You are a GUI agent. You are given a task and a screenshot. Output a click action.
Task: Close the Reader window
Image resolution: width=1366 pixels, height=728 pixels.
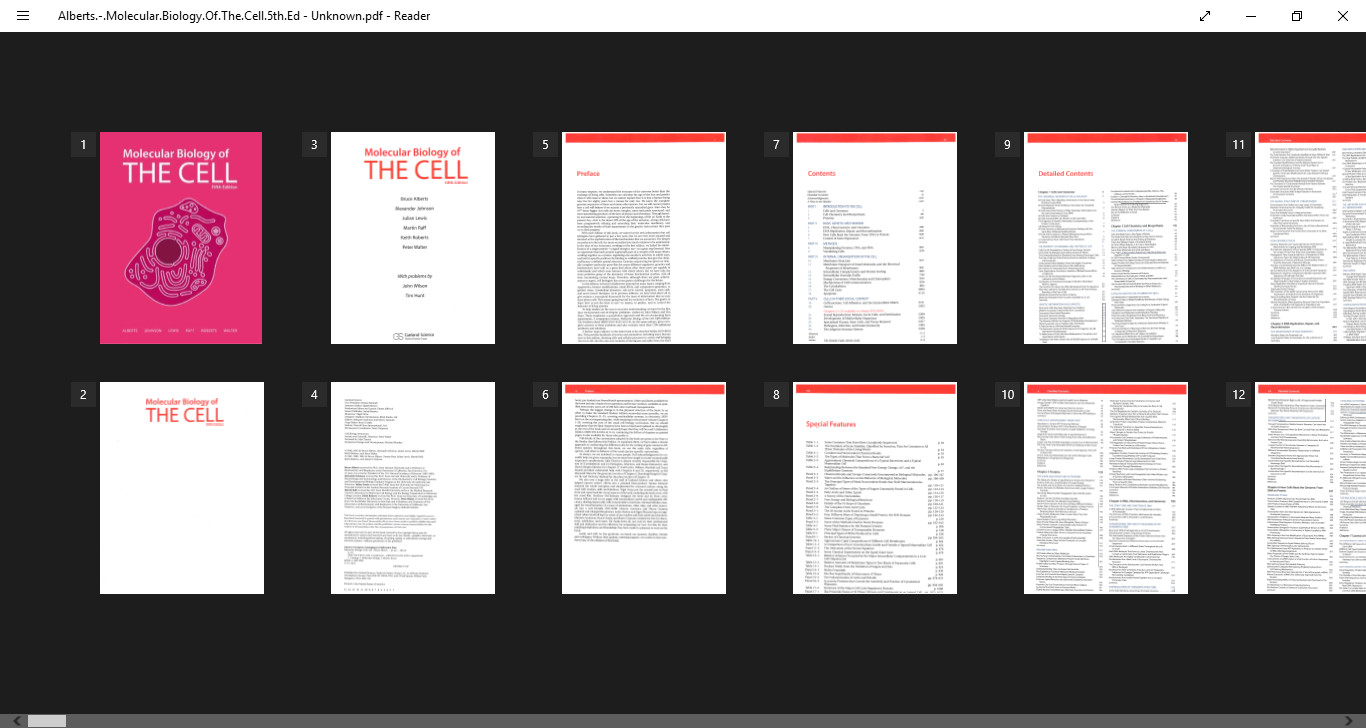(1343, 16)
